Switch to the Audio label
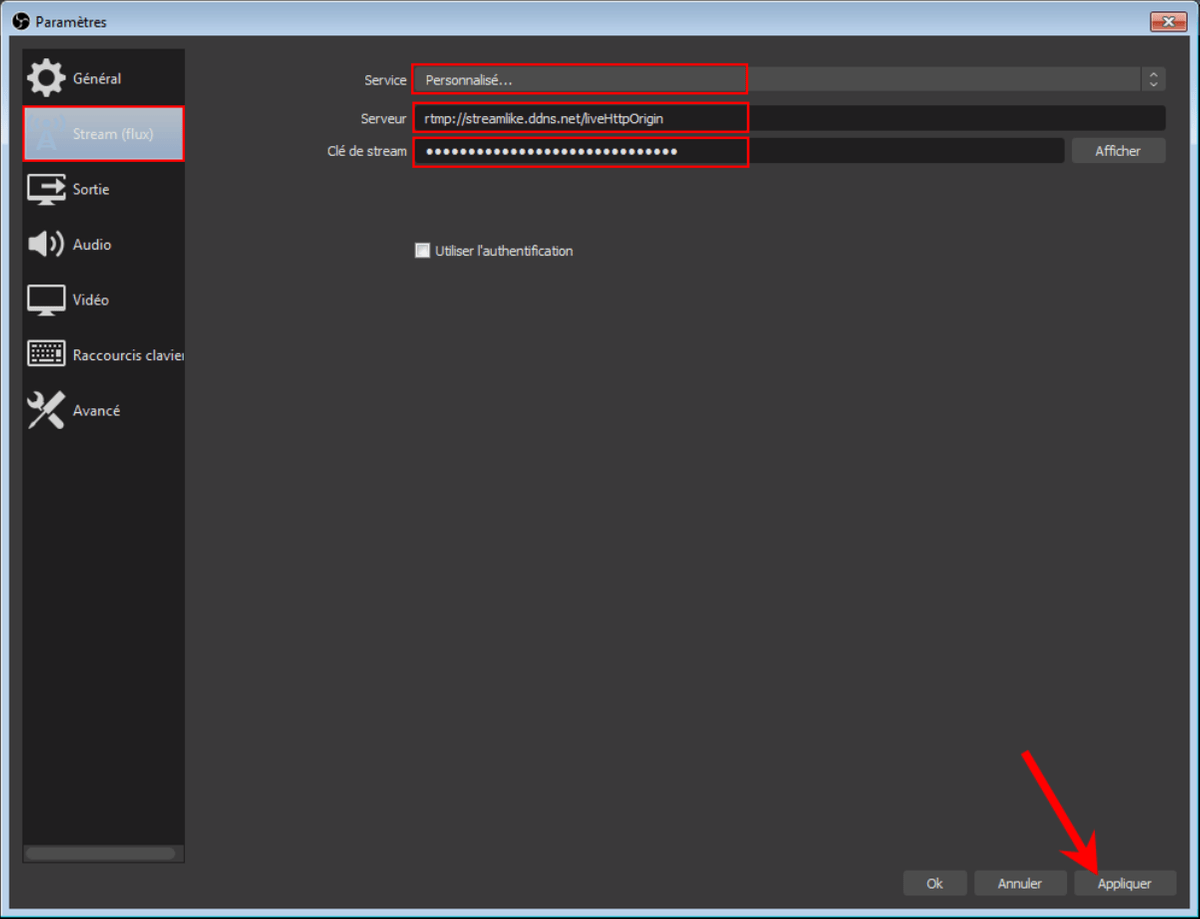This screenshot has height=919, width=1200. (92, 245)
